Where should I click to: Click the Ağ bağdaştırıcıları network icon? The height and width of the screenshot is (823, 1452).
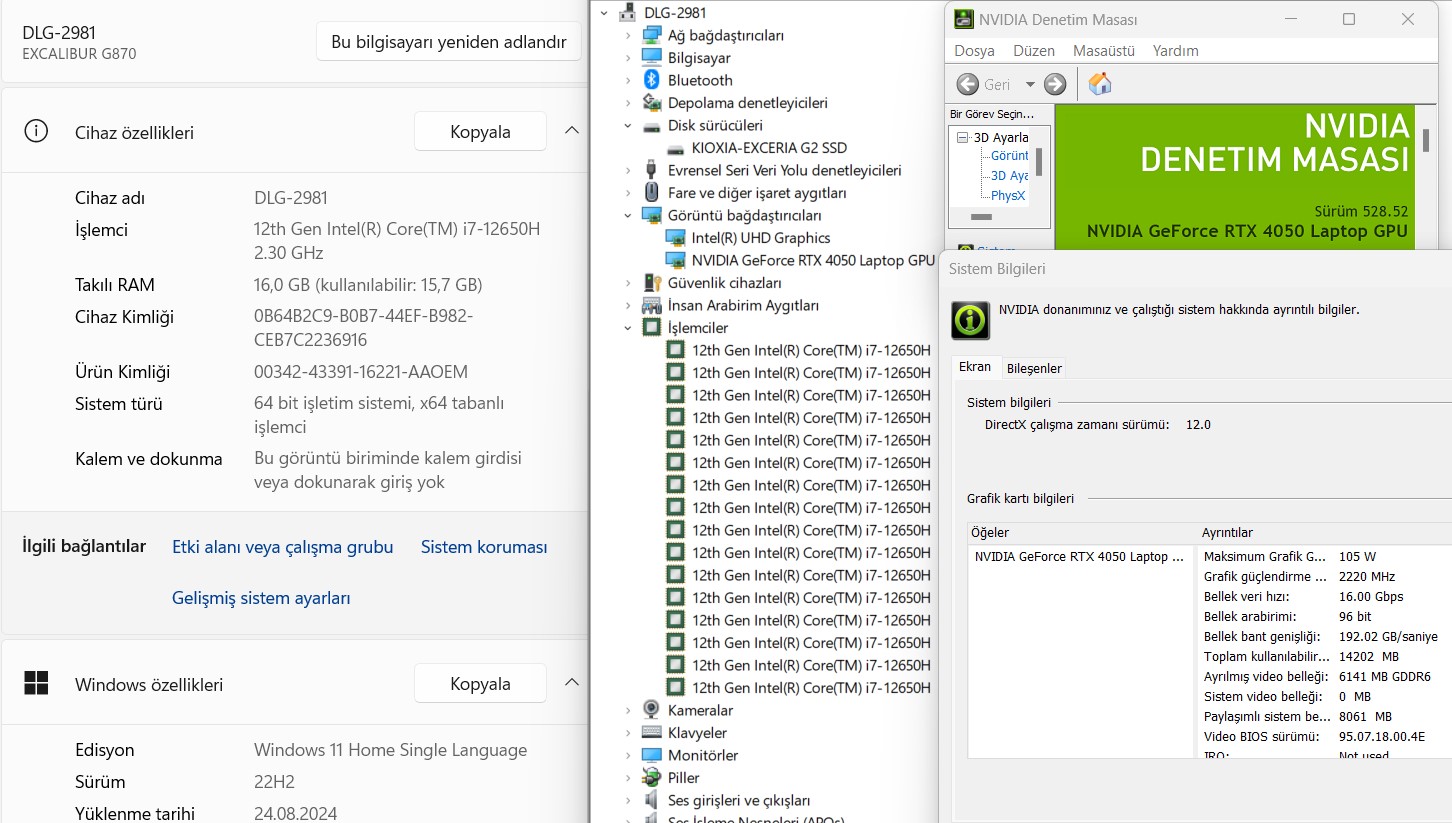point(651,35)
